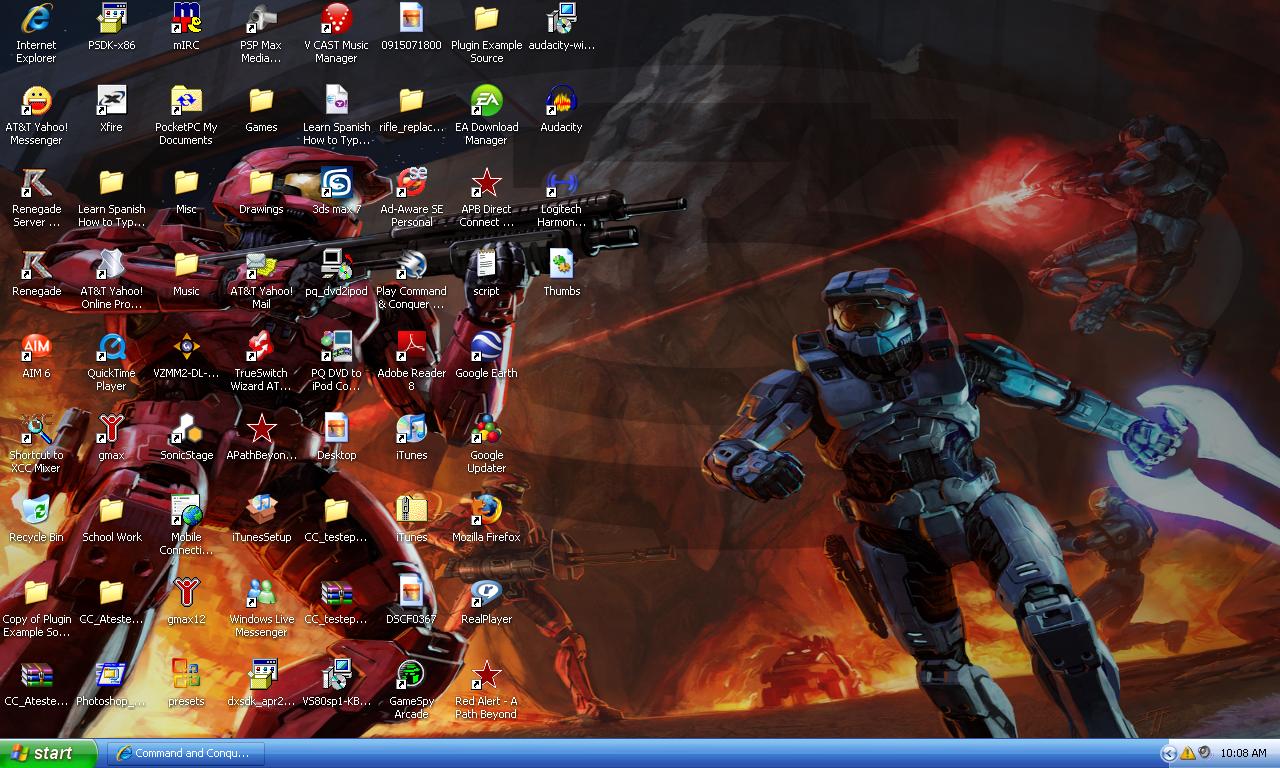Screen dimensions: 1280x768
Task: Open Mozilla Firefox from the desktop
Action: pyautogui.click(x=486, y=512)
